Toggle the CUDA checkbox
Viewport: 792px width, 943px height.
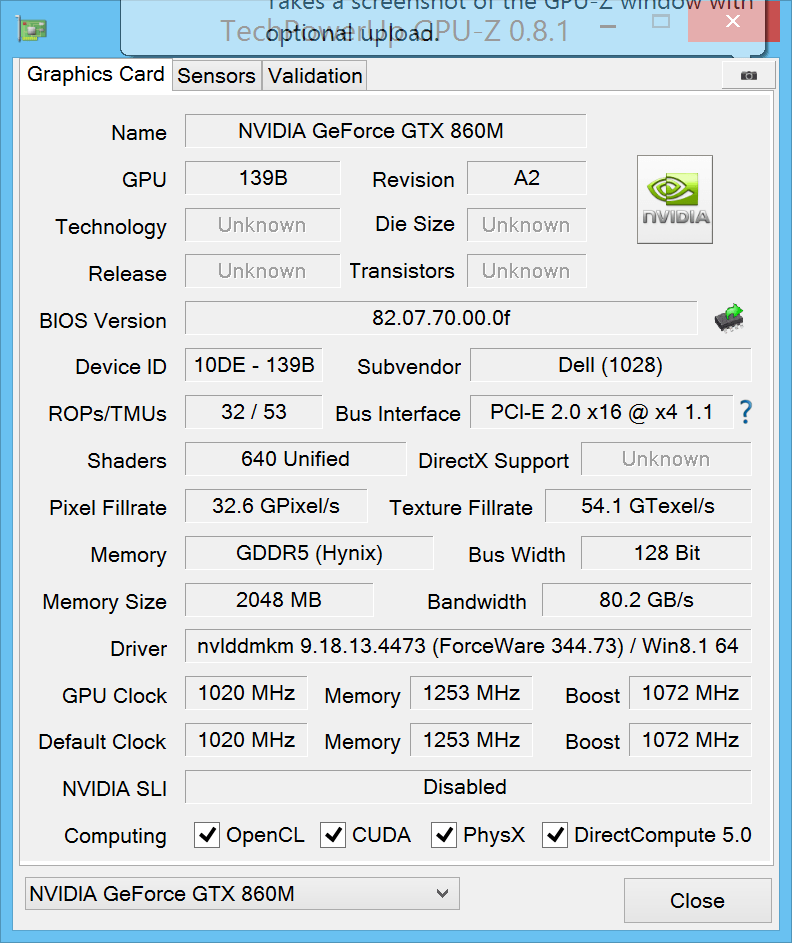333,835
